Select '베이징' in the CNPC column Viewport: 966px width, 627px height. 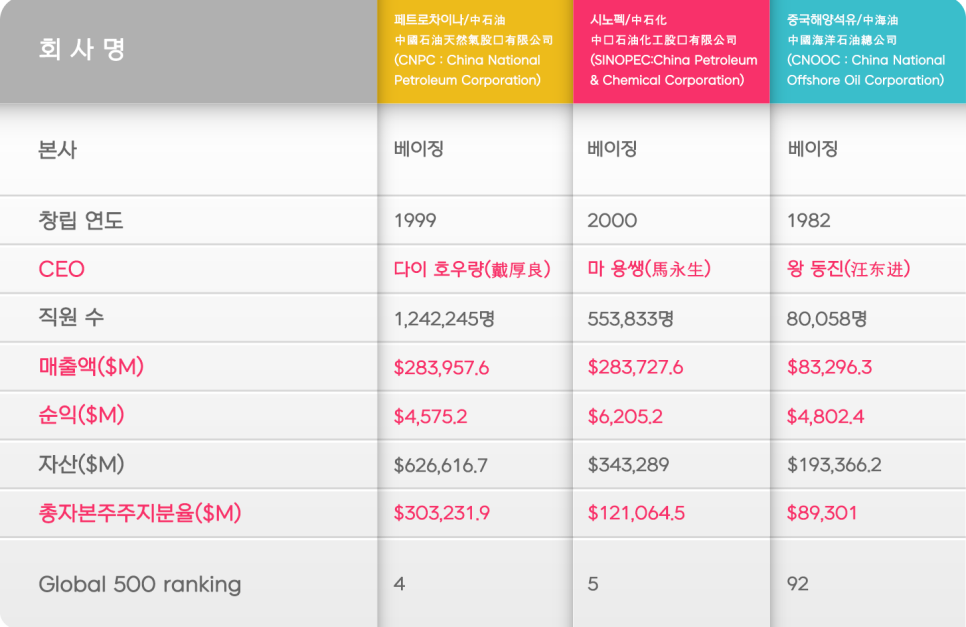pos(419,148)
